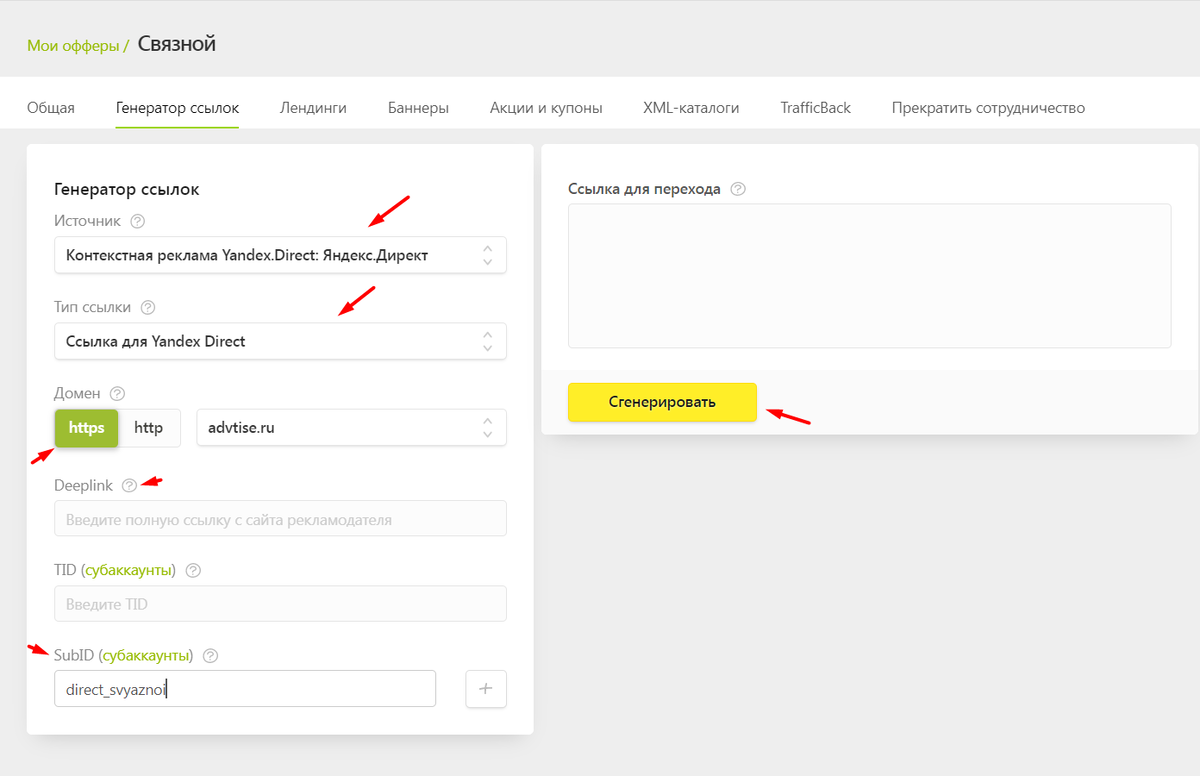1200x776 pixels.
Task: Click the TID субаккаунты link
Action: coord(128,570)
